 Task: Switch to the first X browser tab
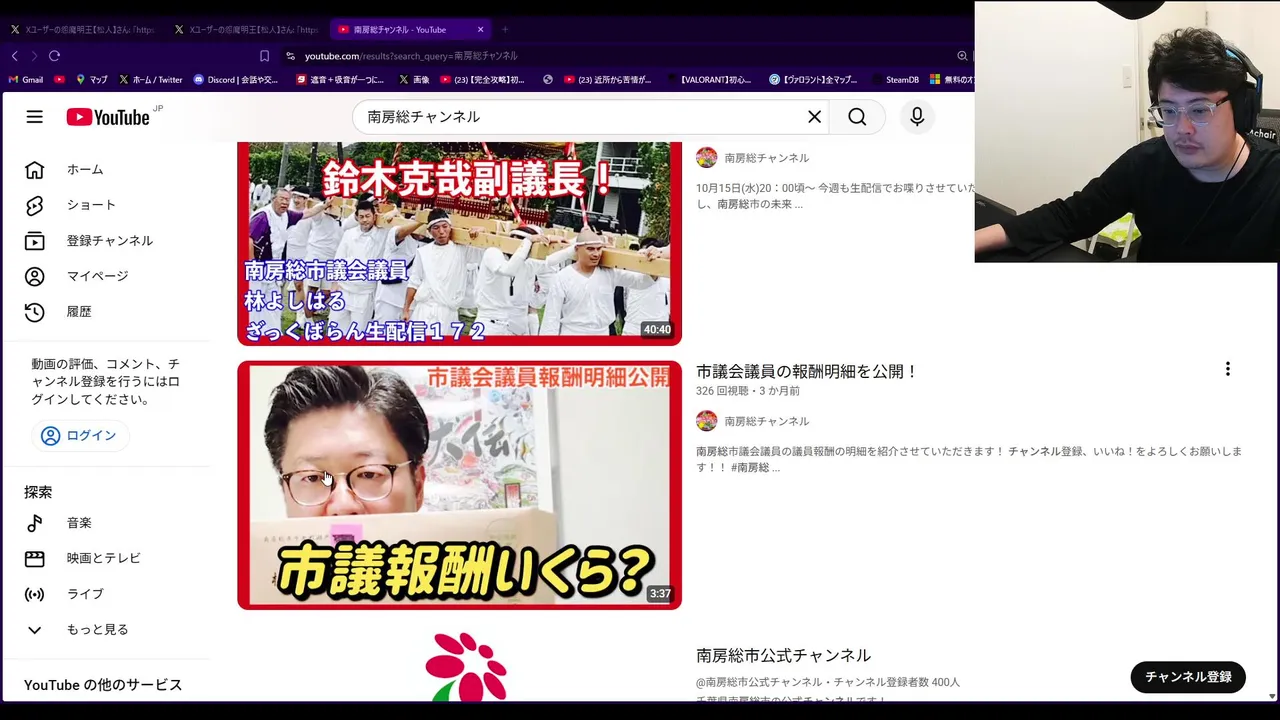tap(82, 29)
